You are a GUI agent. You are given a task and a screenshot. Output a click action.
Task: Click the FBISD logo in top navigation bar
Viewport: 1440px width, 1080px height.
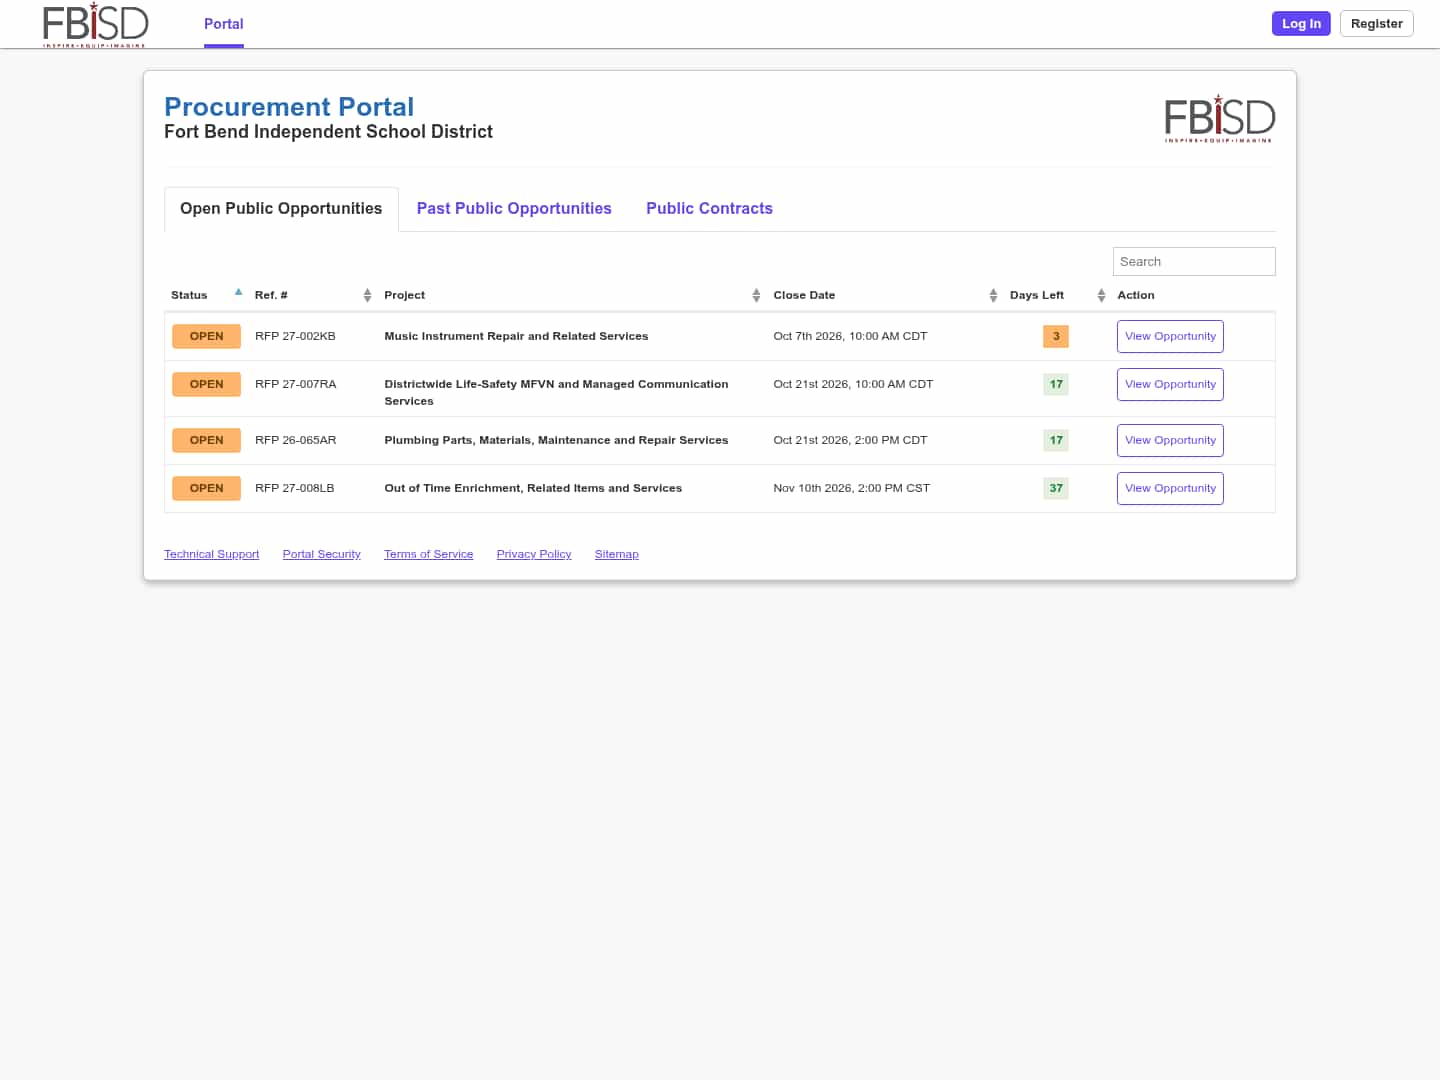95,24
